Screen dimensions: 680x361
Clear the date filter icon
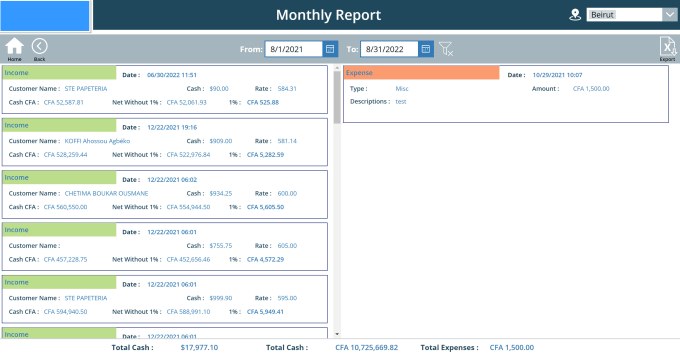pos(445,49)
